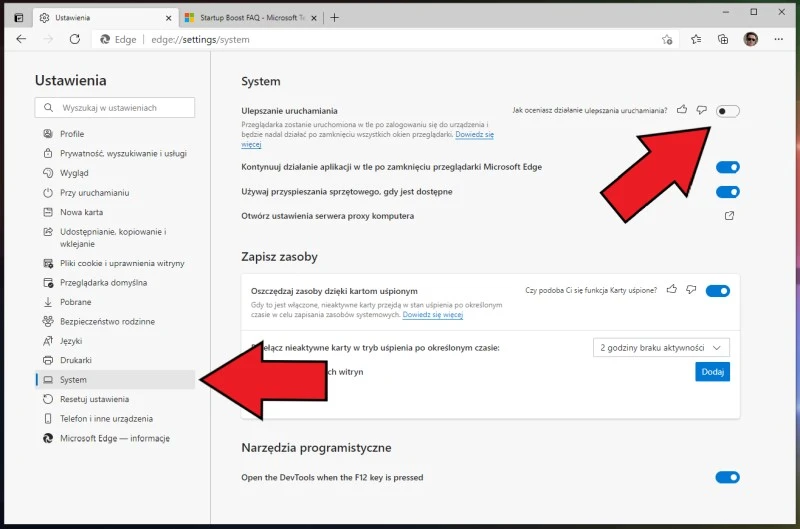The image size is (800, 529).
Task: Click thumbs up for sleeping tabs feature
Action: (x=671, y=290)
